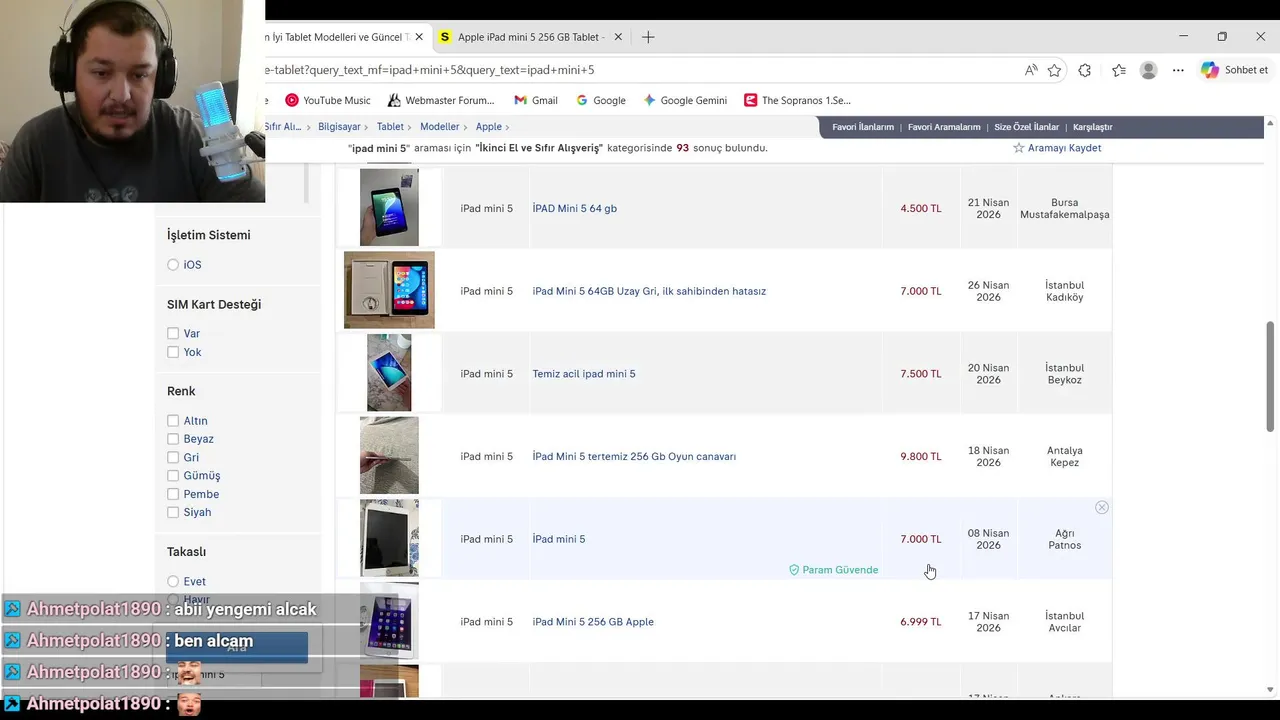This screenshot has width=1280, height=720.
Task: Click Bursa Mustafakemalpaşa location
Action: 1064,208
